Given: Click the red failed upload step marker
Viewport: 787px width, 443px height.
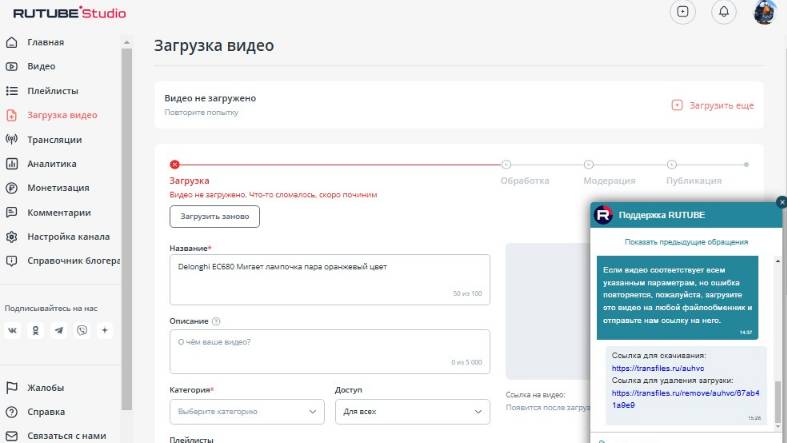Looking at the screenshot, I should tap(175, 165).
